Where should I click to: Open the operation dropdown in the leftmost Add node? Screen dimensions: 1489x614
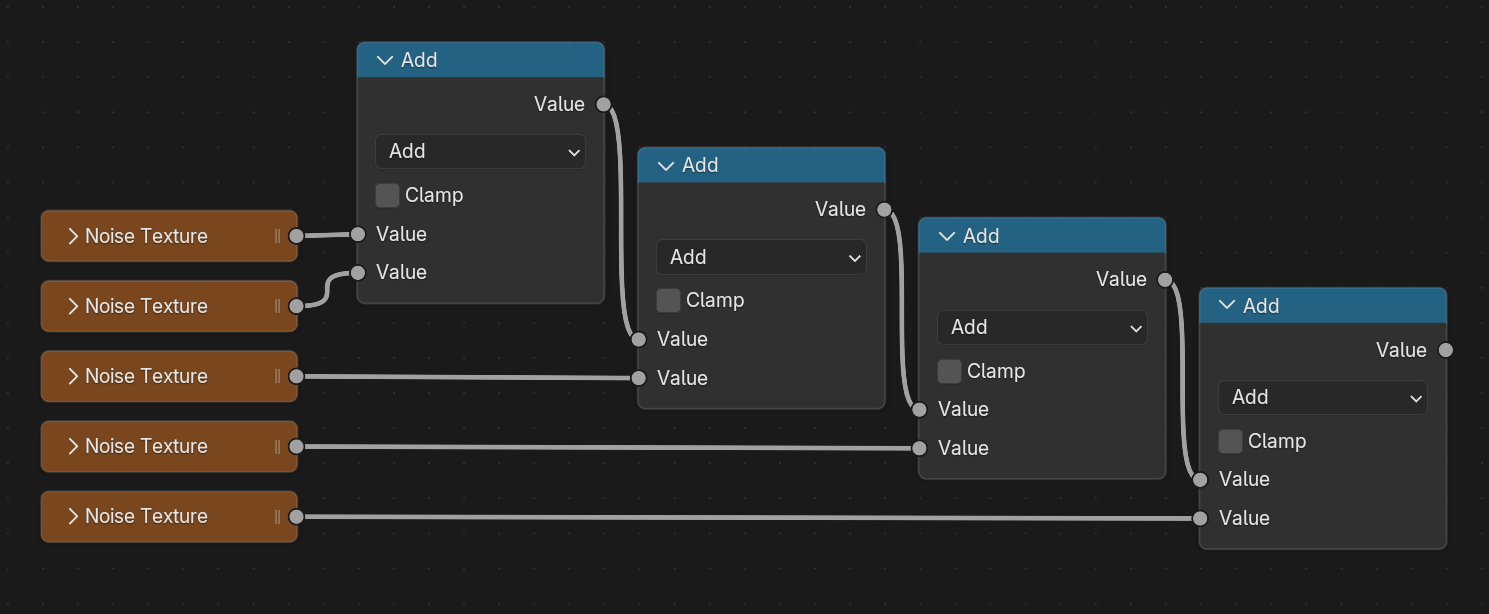click(480, 151)
